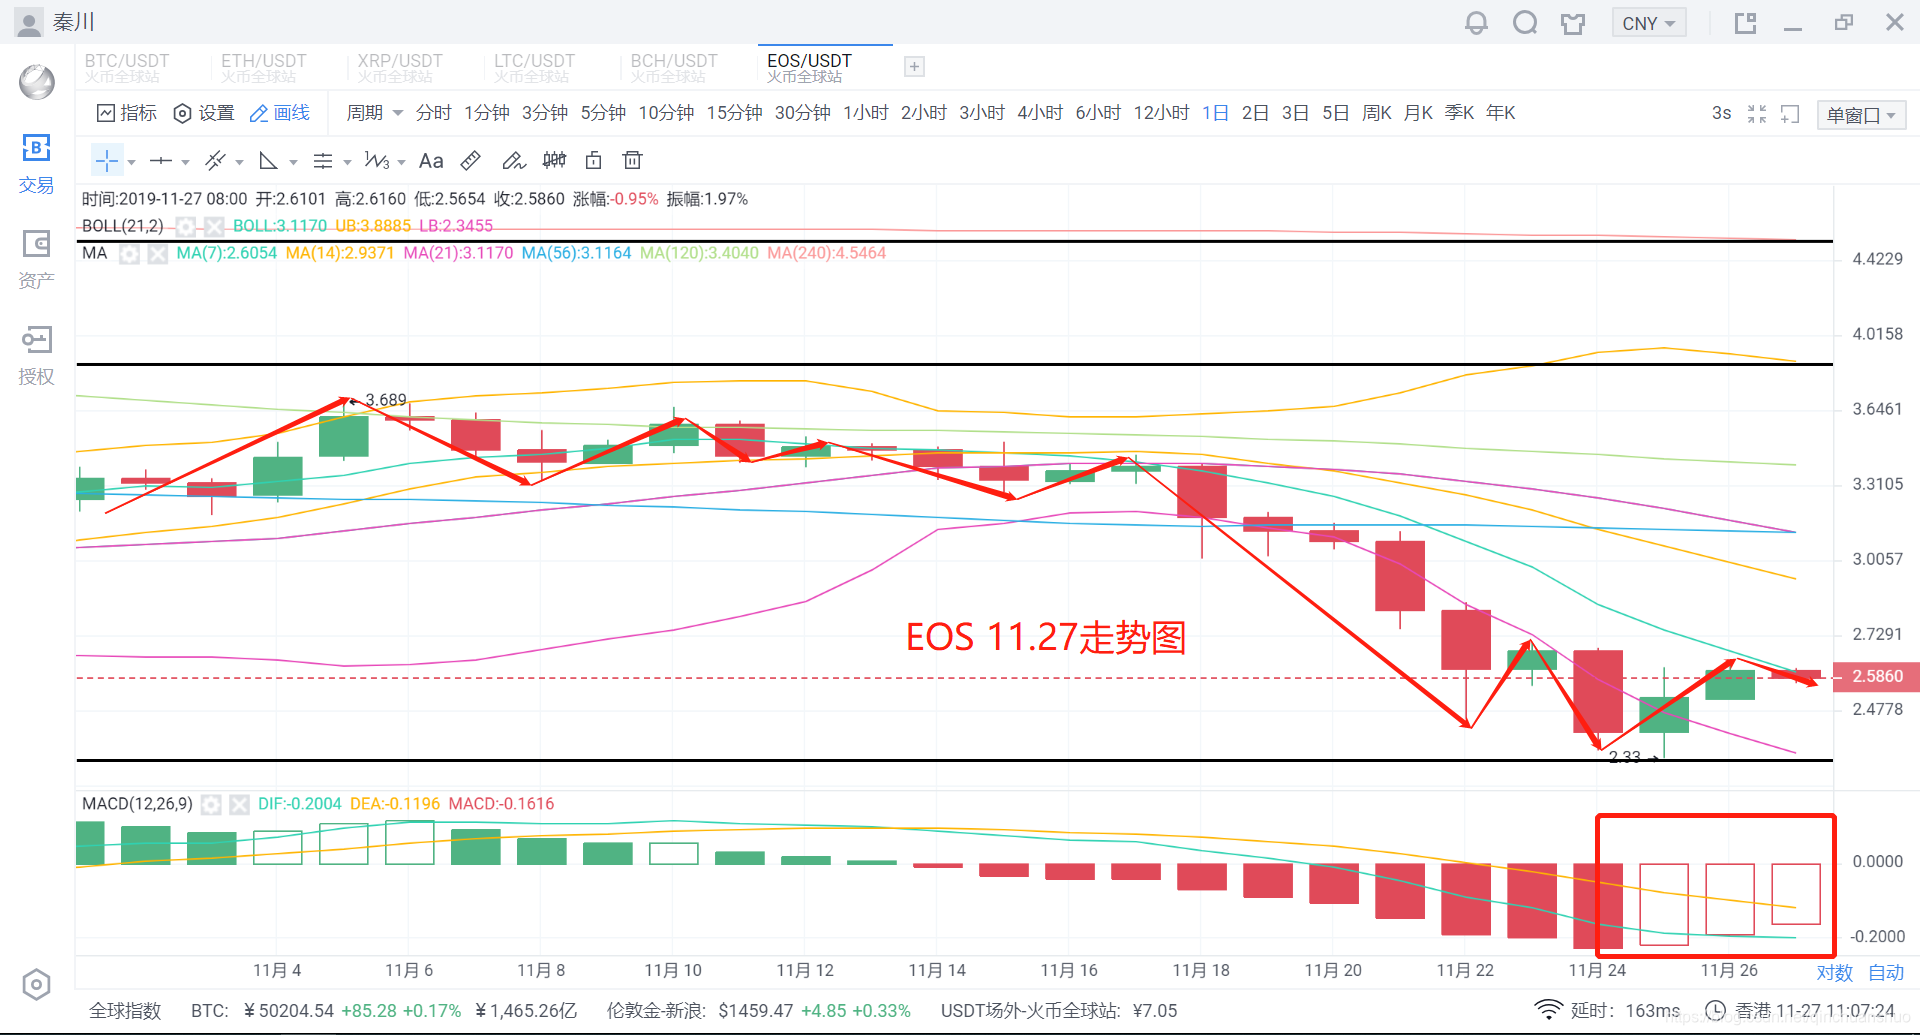Select the triangle shape drawing tool

pos(268,160)
